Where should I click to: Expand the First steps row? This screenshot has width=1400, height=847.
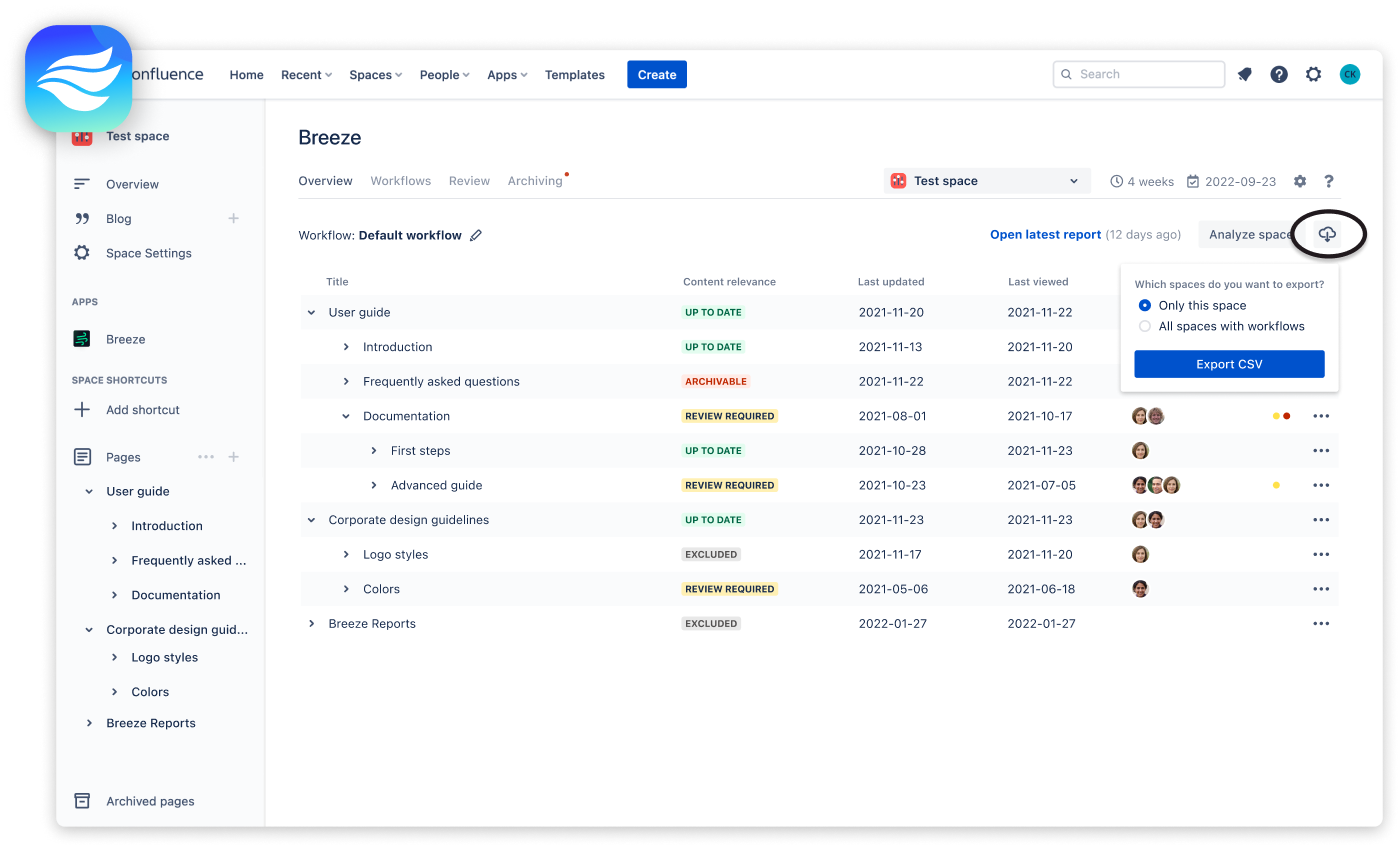374,451
